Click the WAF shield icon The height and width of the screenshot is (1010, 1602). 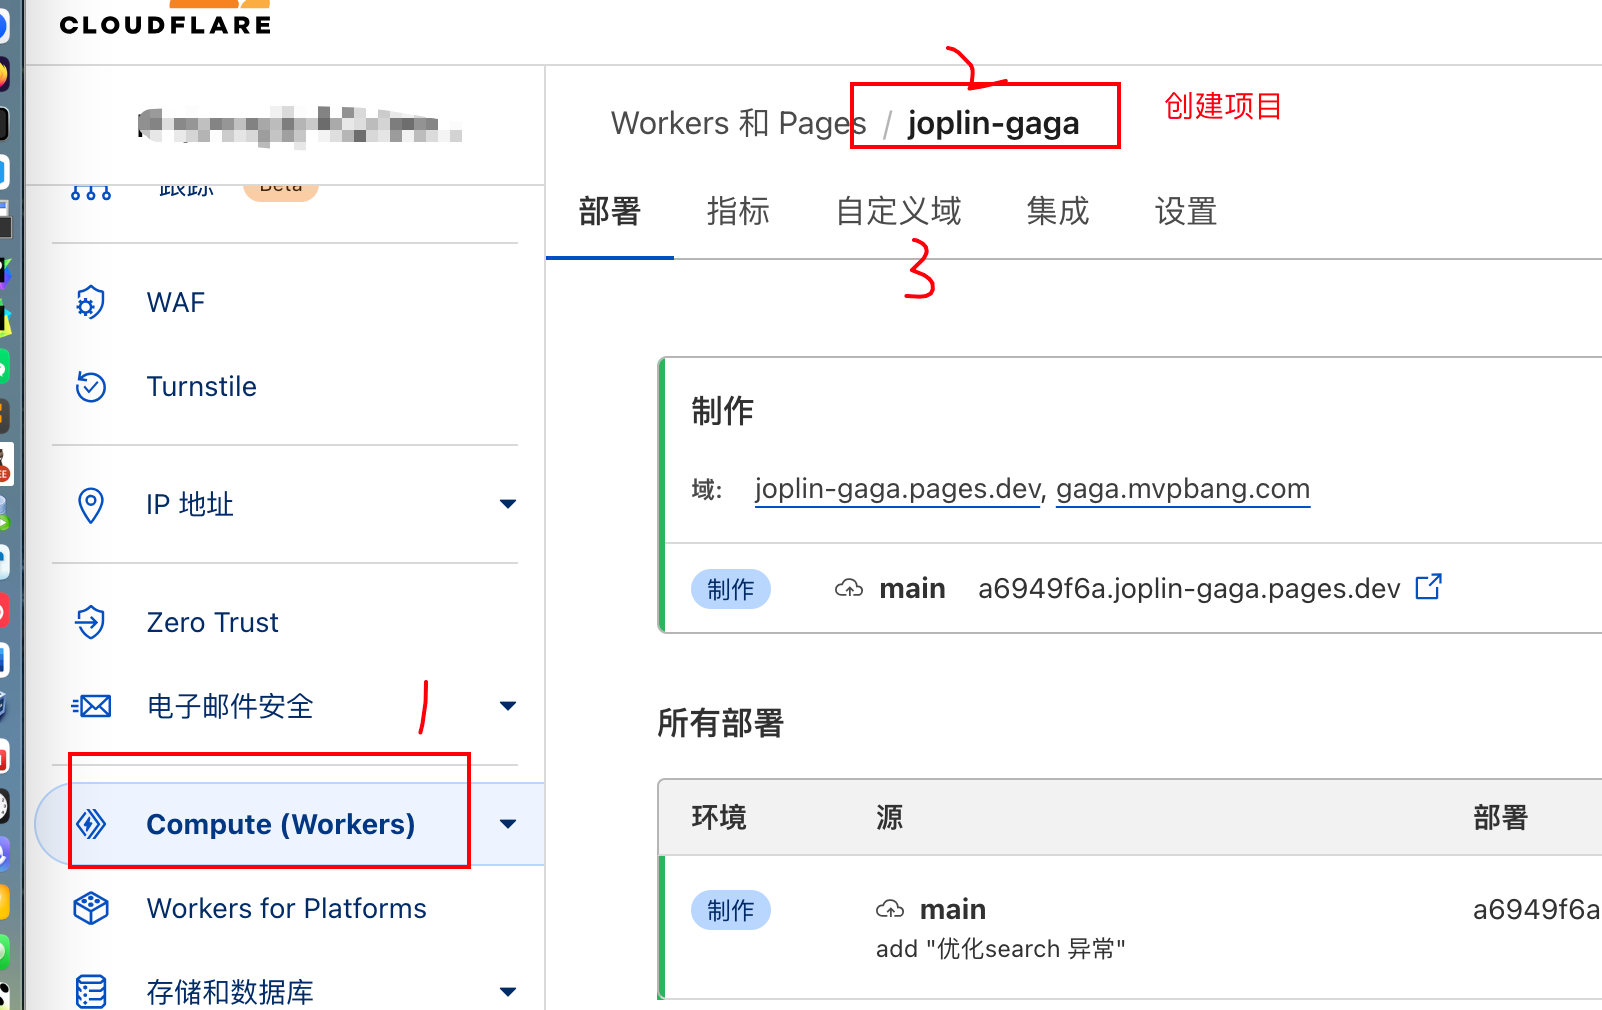pos(91,302)
